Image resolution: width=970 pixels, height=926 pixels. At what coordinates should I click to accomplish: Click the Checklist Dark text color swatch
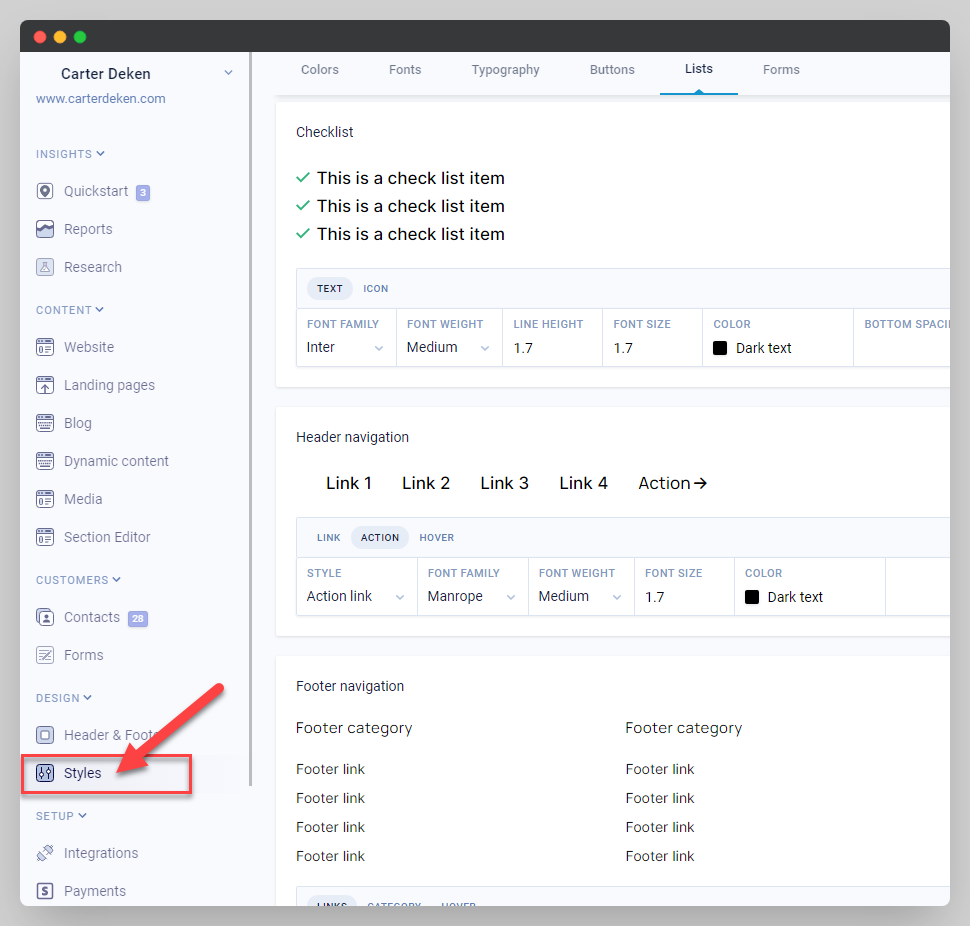click(720, 348)
